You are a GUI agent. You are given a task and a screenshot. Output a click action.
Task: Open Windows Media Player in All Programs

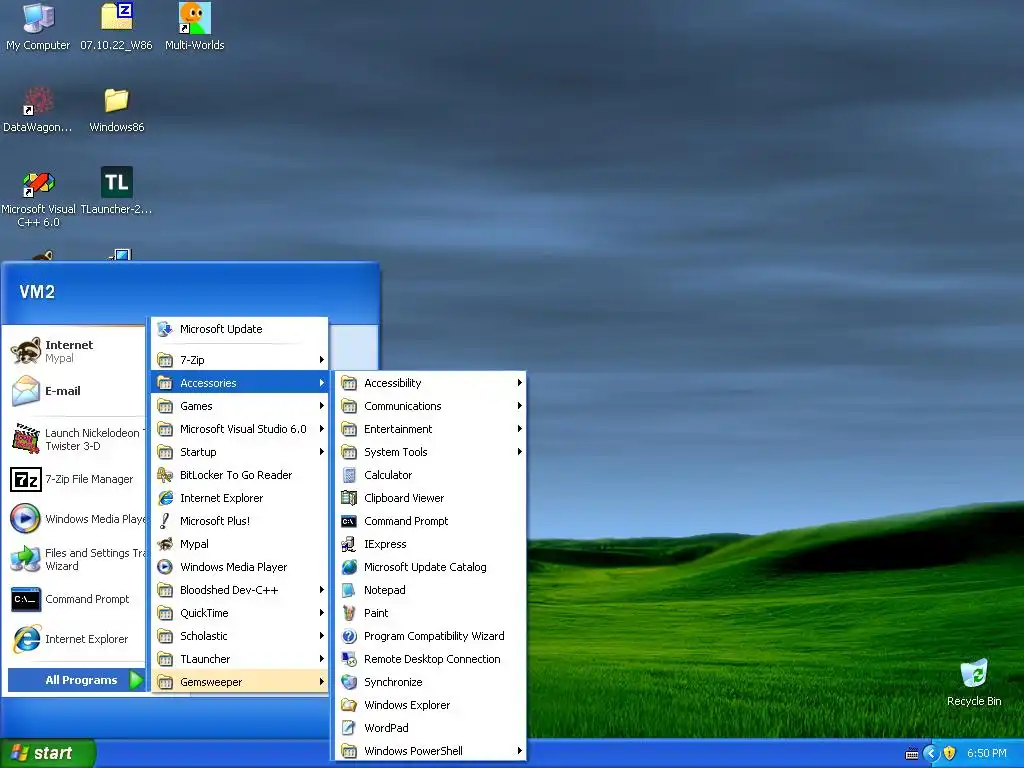240,567
